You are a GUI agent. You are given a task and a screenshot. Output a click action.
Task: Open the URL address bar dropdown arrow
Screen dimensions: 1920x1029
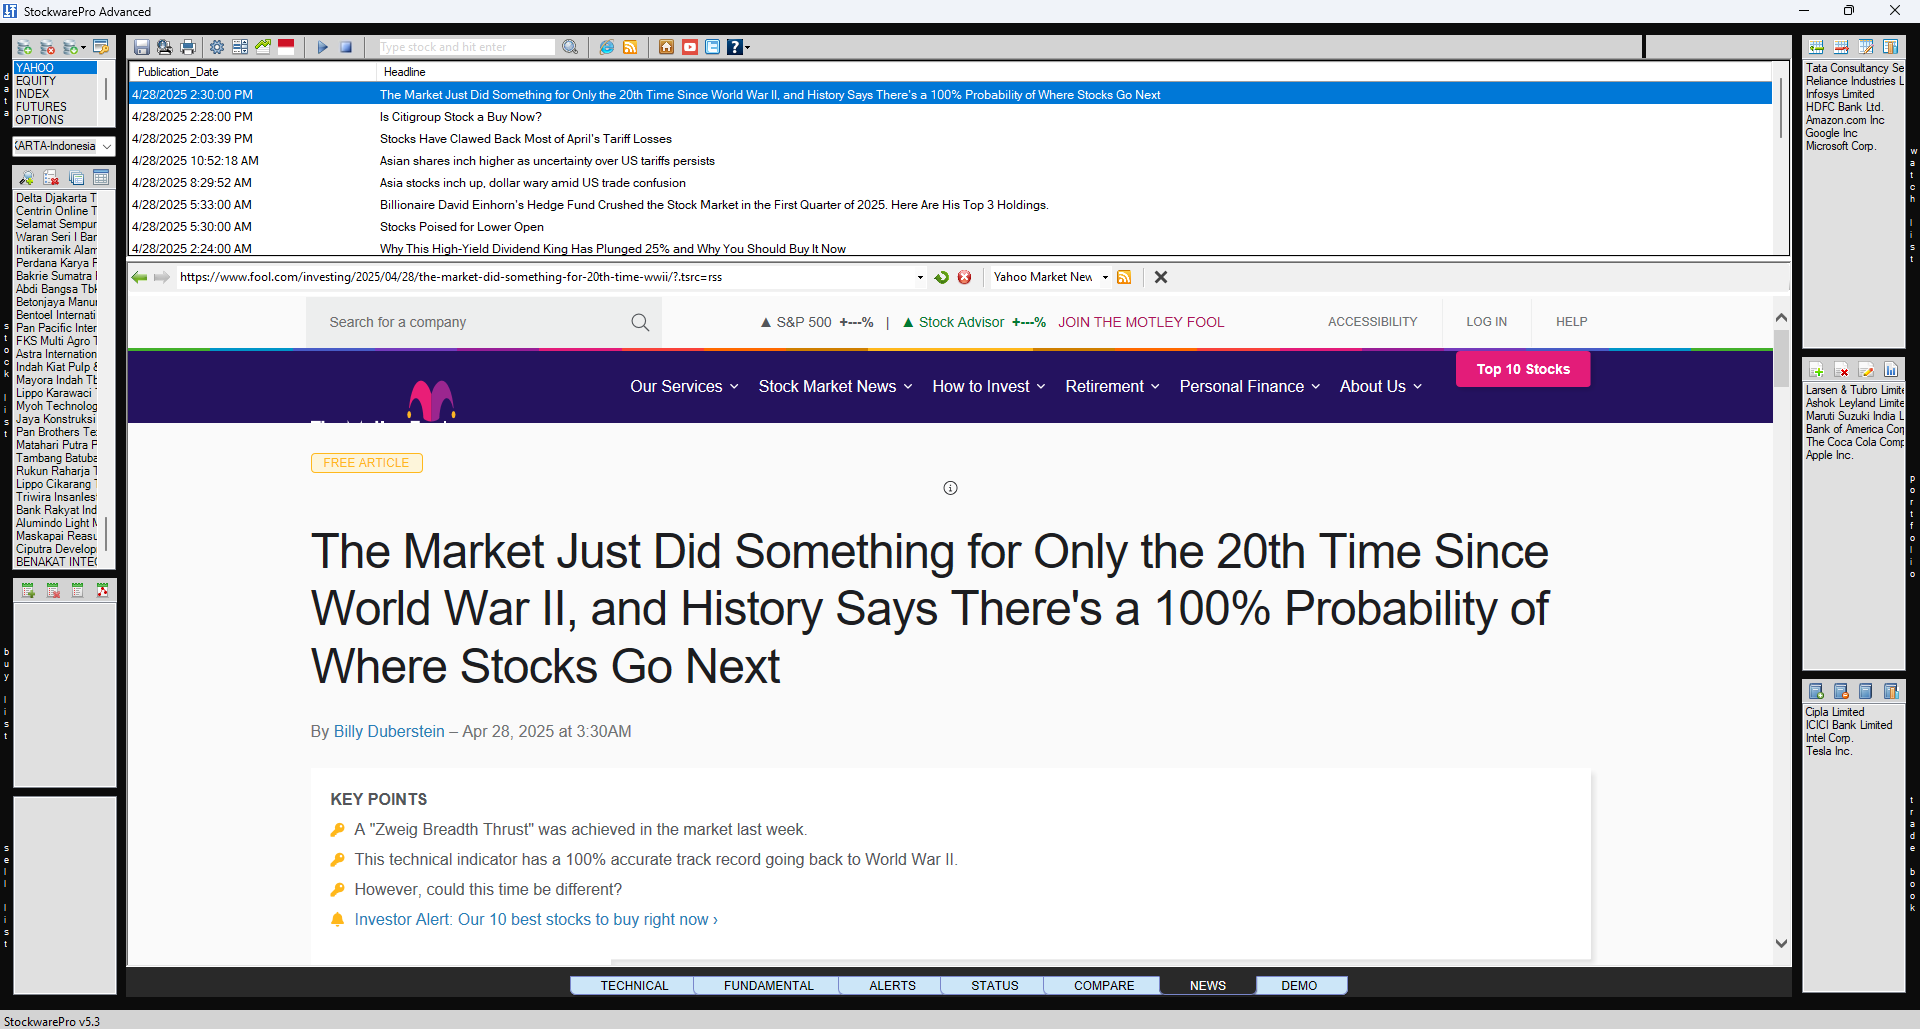[x=920, y=277]
